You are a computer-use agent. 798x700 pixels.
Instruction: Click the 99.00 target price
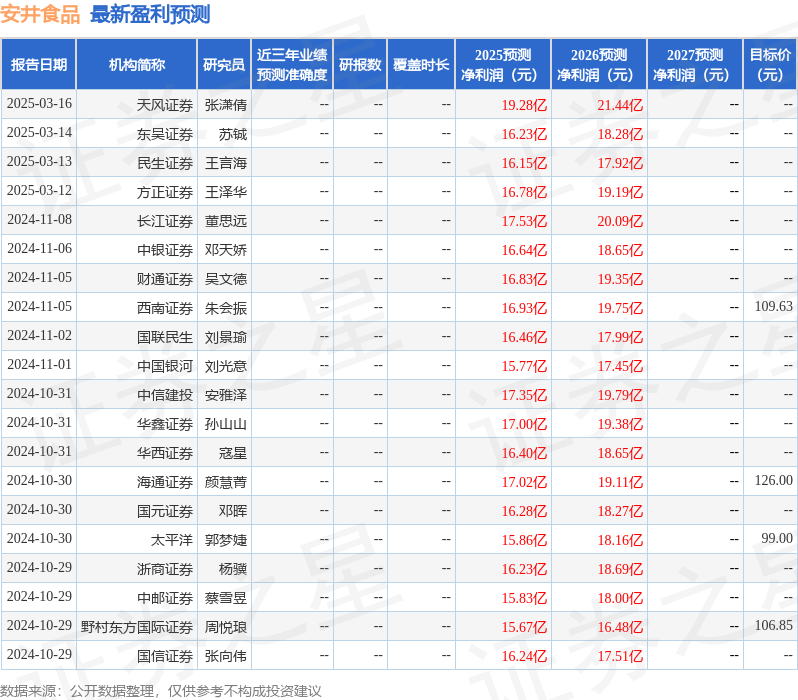[777, 538]
